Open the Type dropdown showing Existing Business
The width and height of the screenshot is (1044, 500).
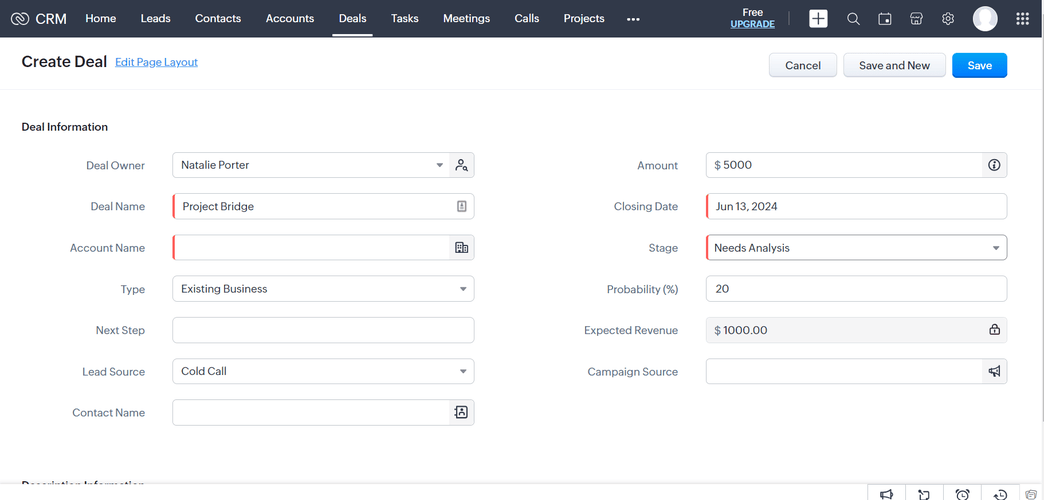[323, 289]
